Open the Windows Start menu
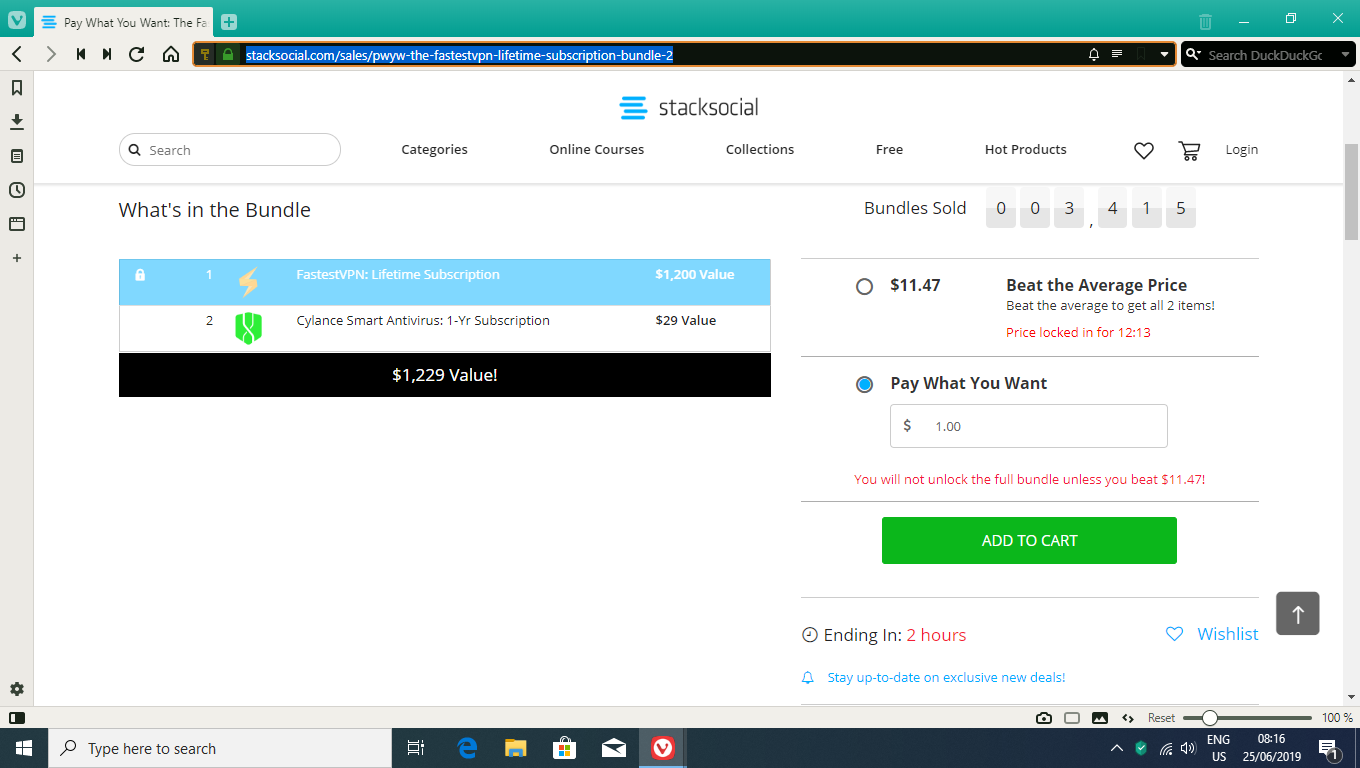Screen dimensions: 1360x768 click(23, 748)
